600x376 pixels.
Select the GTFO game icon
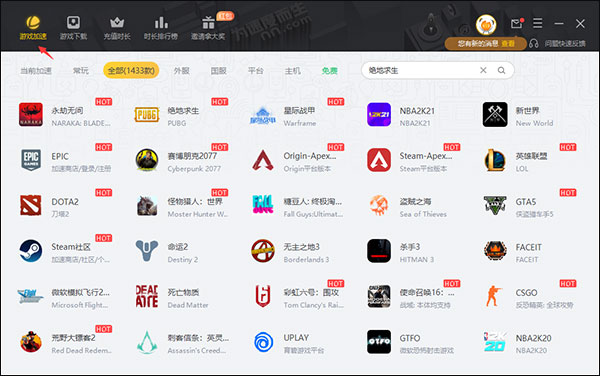coord(379,342)
